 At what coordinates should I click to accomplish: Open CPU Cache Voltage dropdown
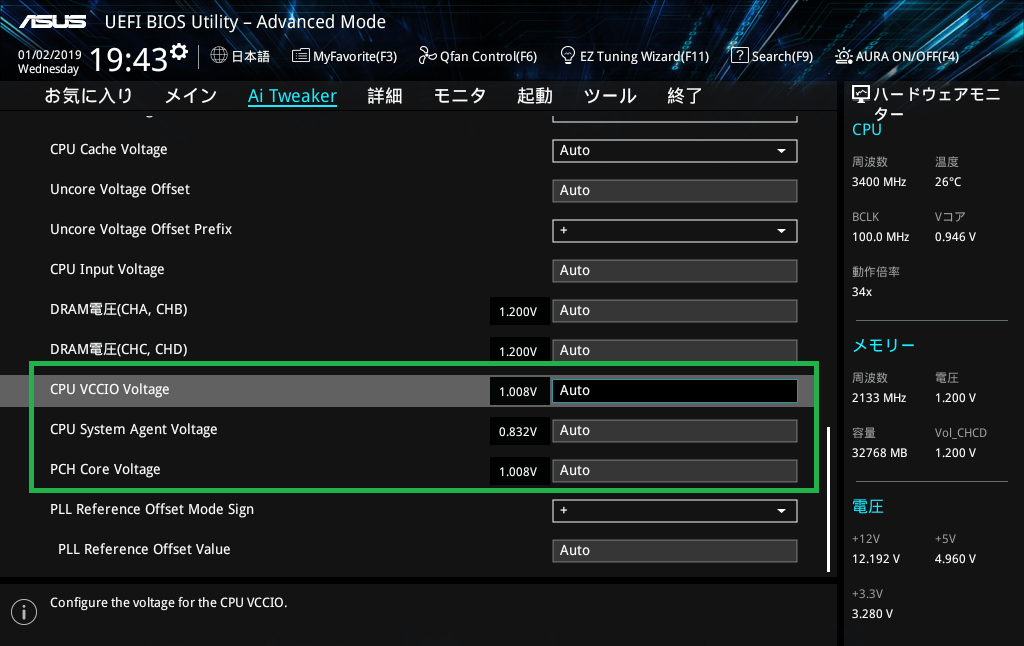(675, 151)
